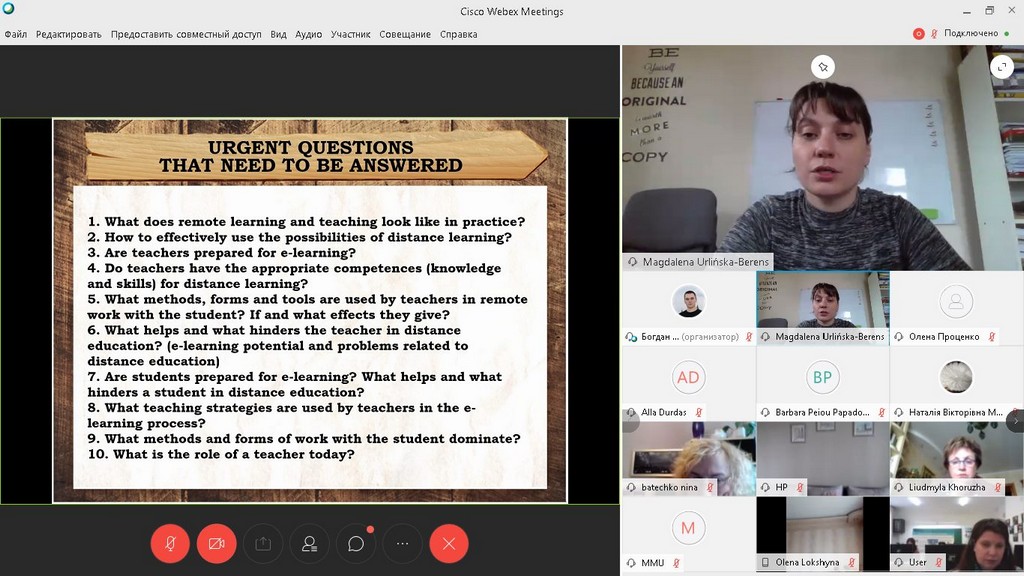Click the Подключено connection status

click(x=970, y=34)
